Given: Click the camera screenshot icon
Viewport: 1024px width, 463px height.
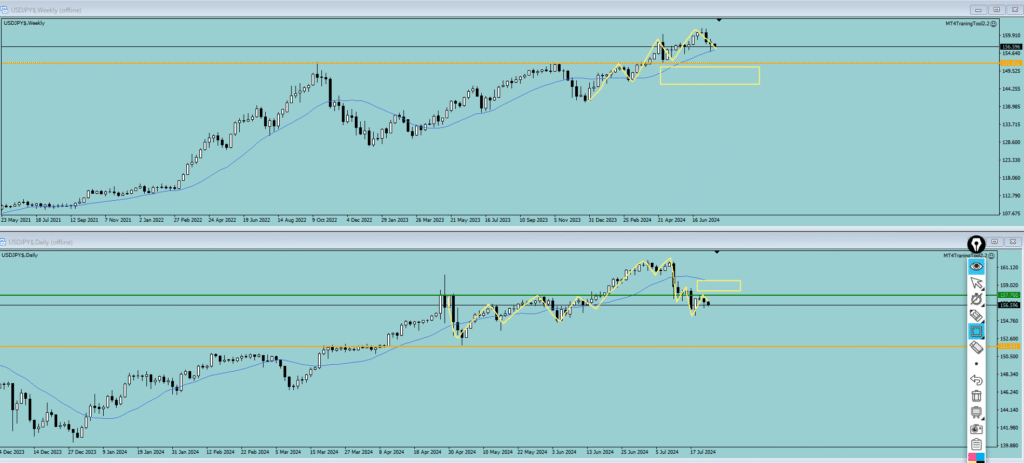Looking at the screenshot, I should tap(977, 428).
